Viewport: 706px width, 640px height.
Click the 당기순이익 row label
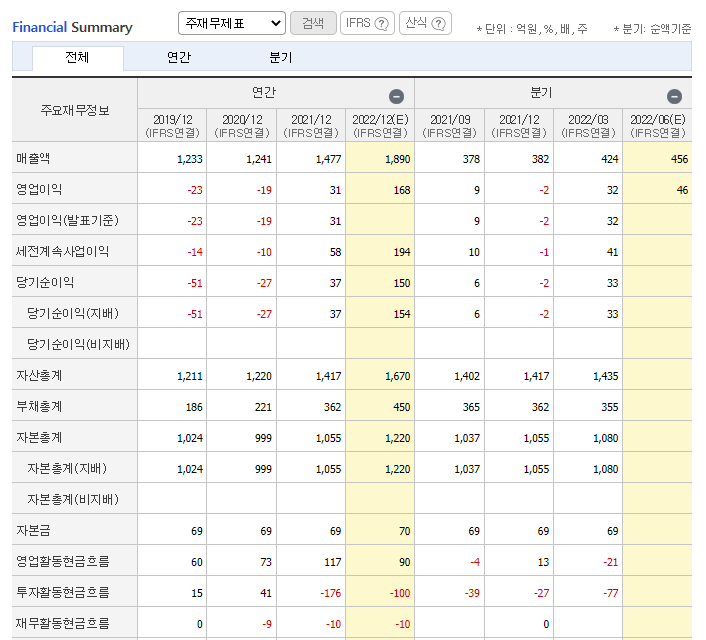[x=45, y=282]
